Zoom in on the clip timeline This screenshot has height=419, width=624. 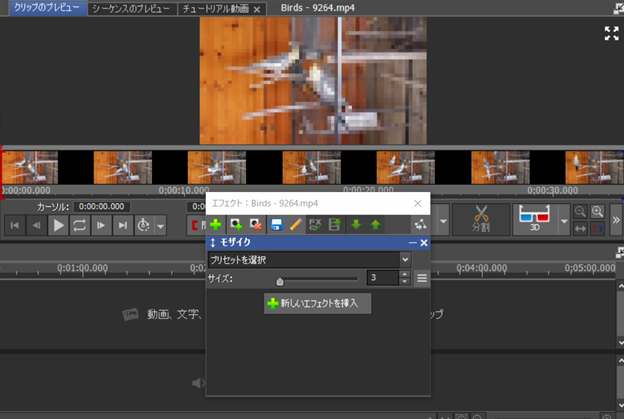(x=597, y=212)
